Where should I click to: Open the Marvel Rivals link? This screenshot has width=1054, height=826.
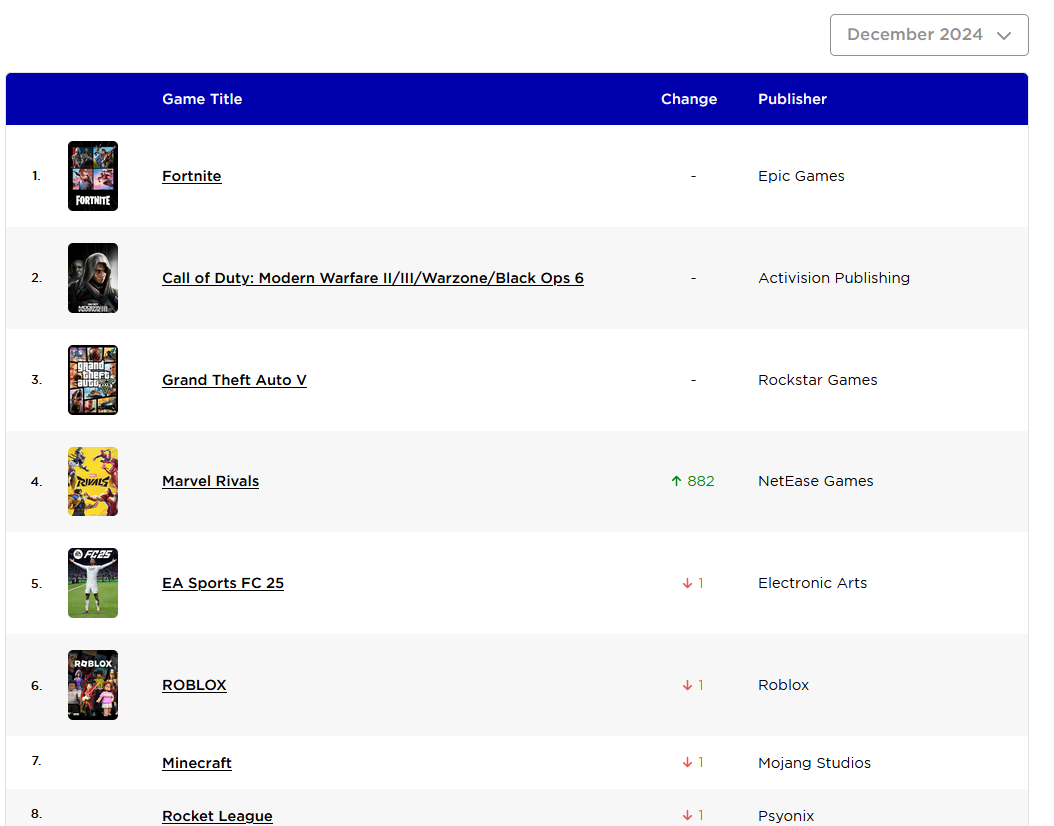click(210, 481)
